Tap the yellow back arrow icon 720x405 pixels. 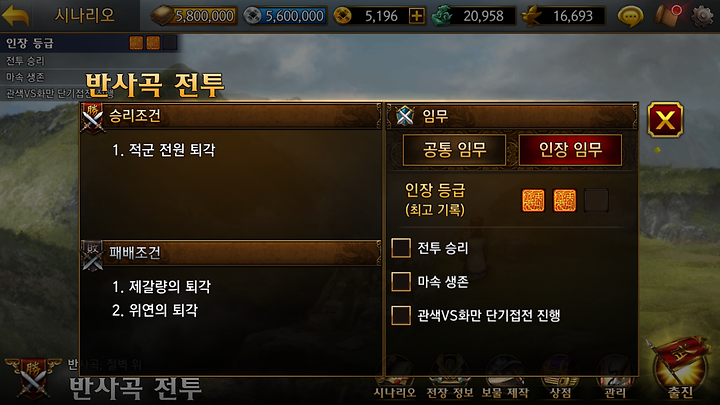coord(15,15)
